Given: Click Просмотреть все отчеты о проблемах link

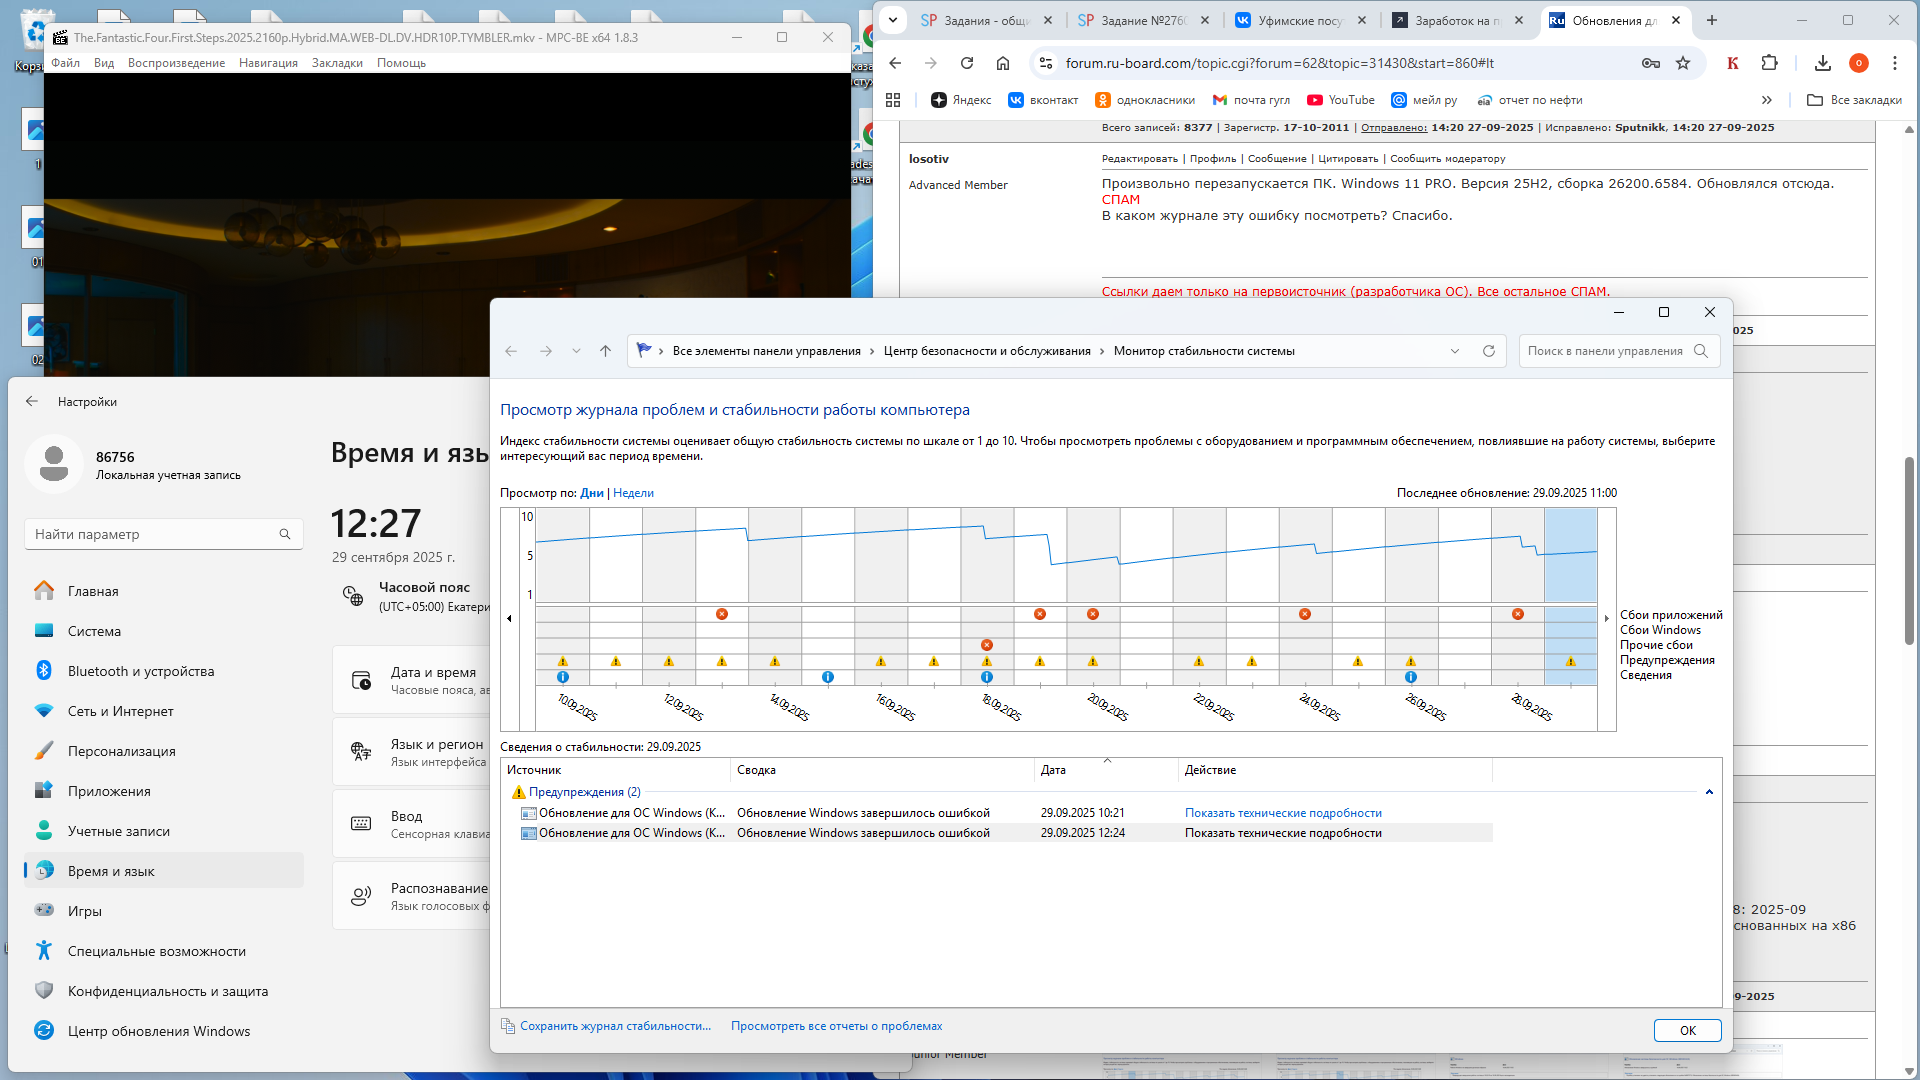Looking at the screenshot, I should coord(836,1026).
